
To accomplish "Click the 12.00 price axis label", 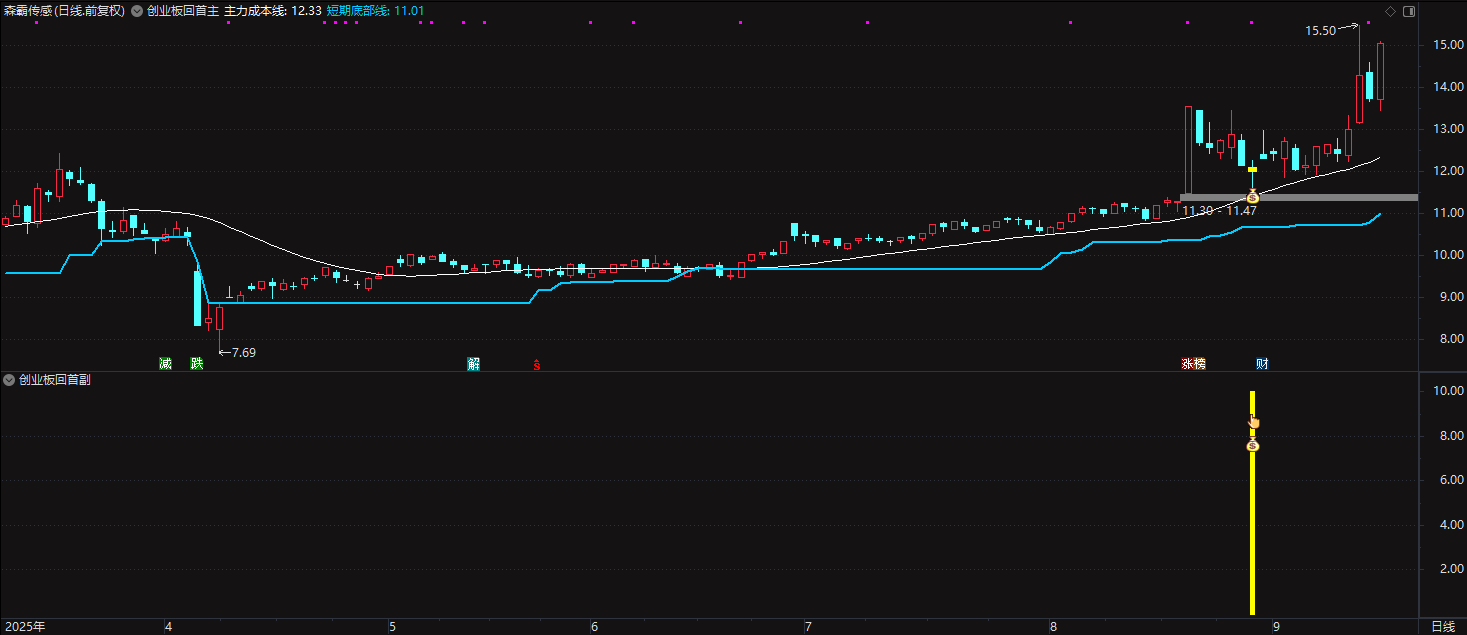I will (x=1448, y=171).
